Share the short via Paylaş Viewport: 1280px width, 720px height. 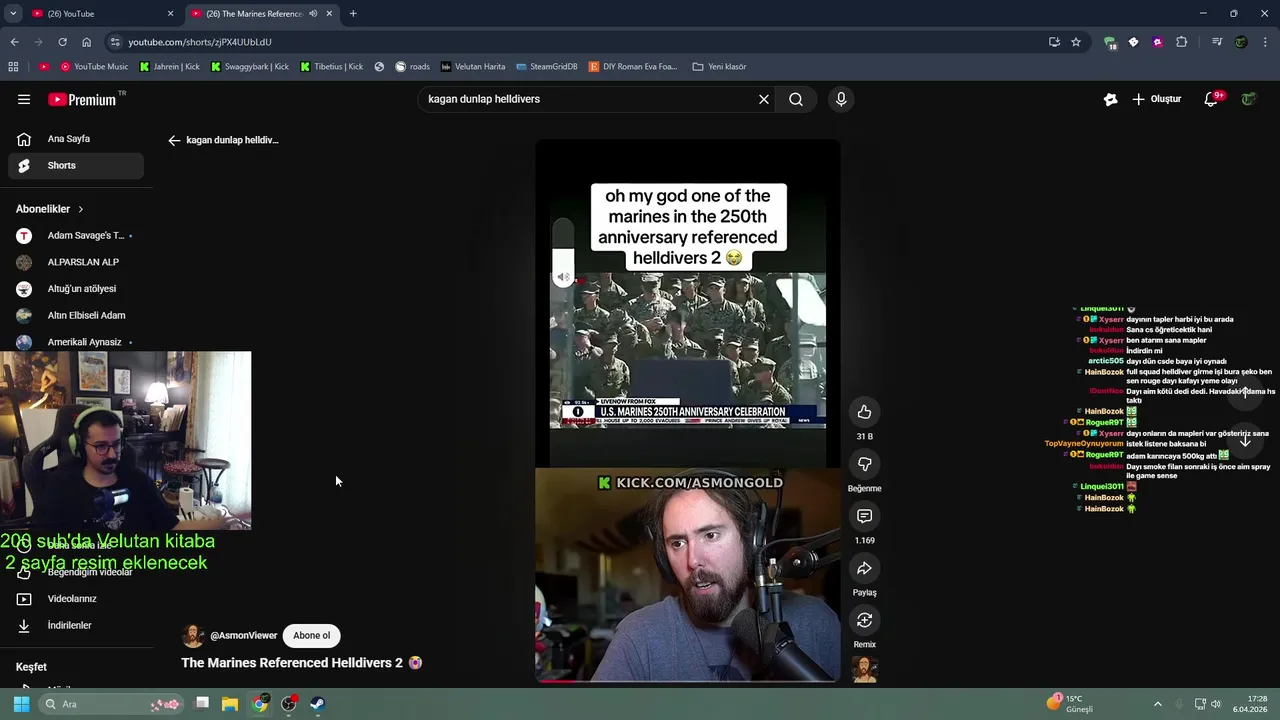click(x=864, y=568)
